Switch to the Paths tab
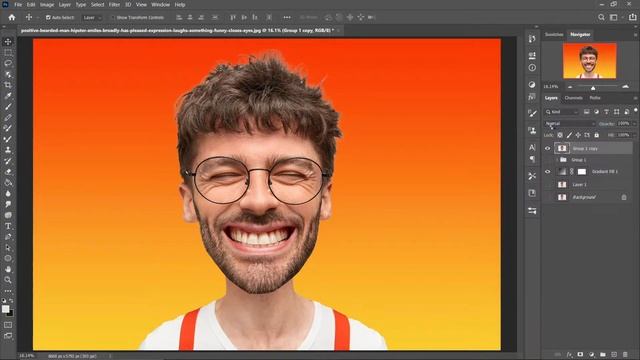The height and width of the screenshot is (360, 640). [x=595, y=98]
